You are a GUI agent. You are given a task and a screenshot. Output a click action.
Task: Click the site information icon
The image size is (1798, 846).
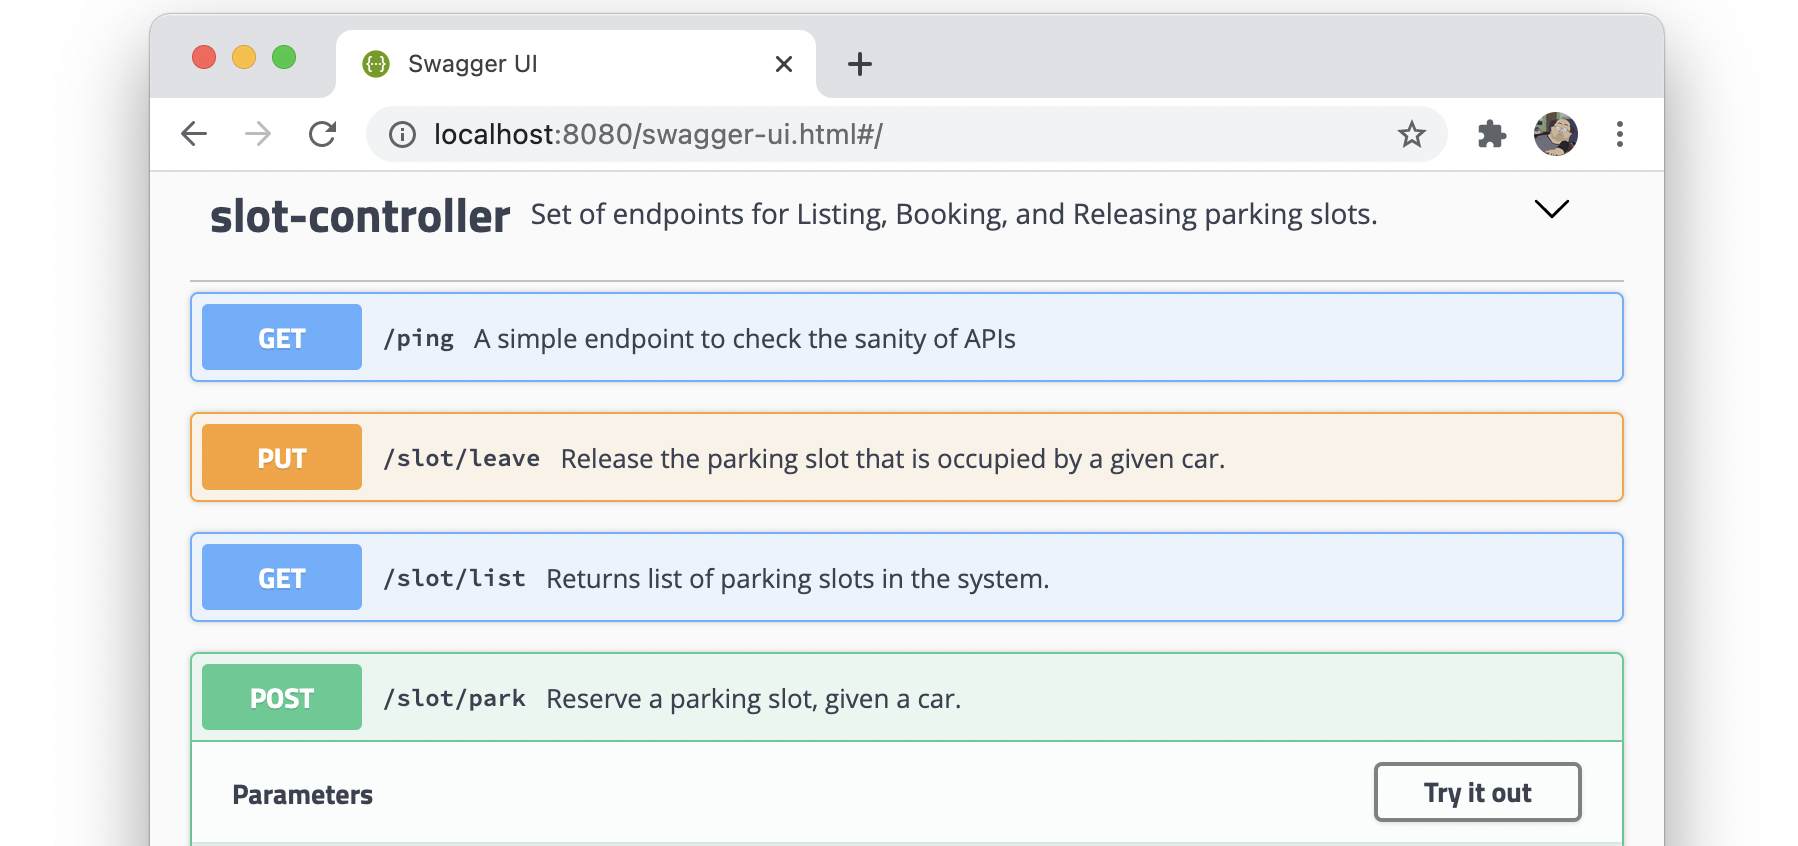402,135
